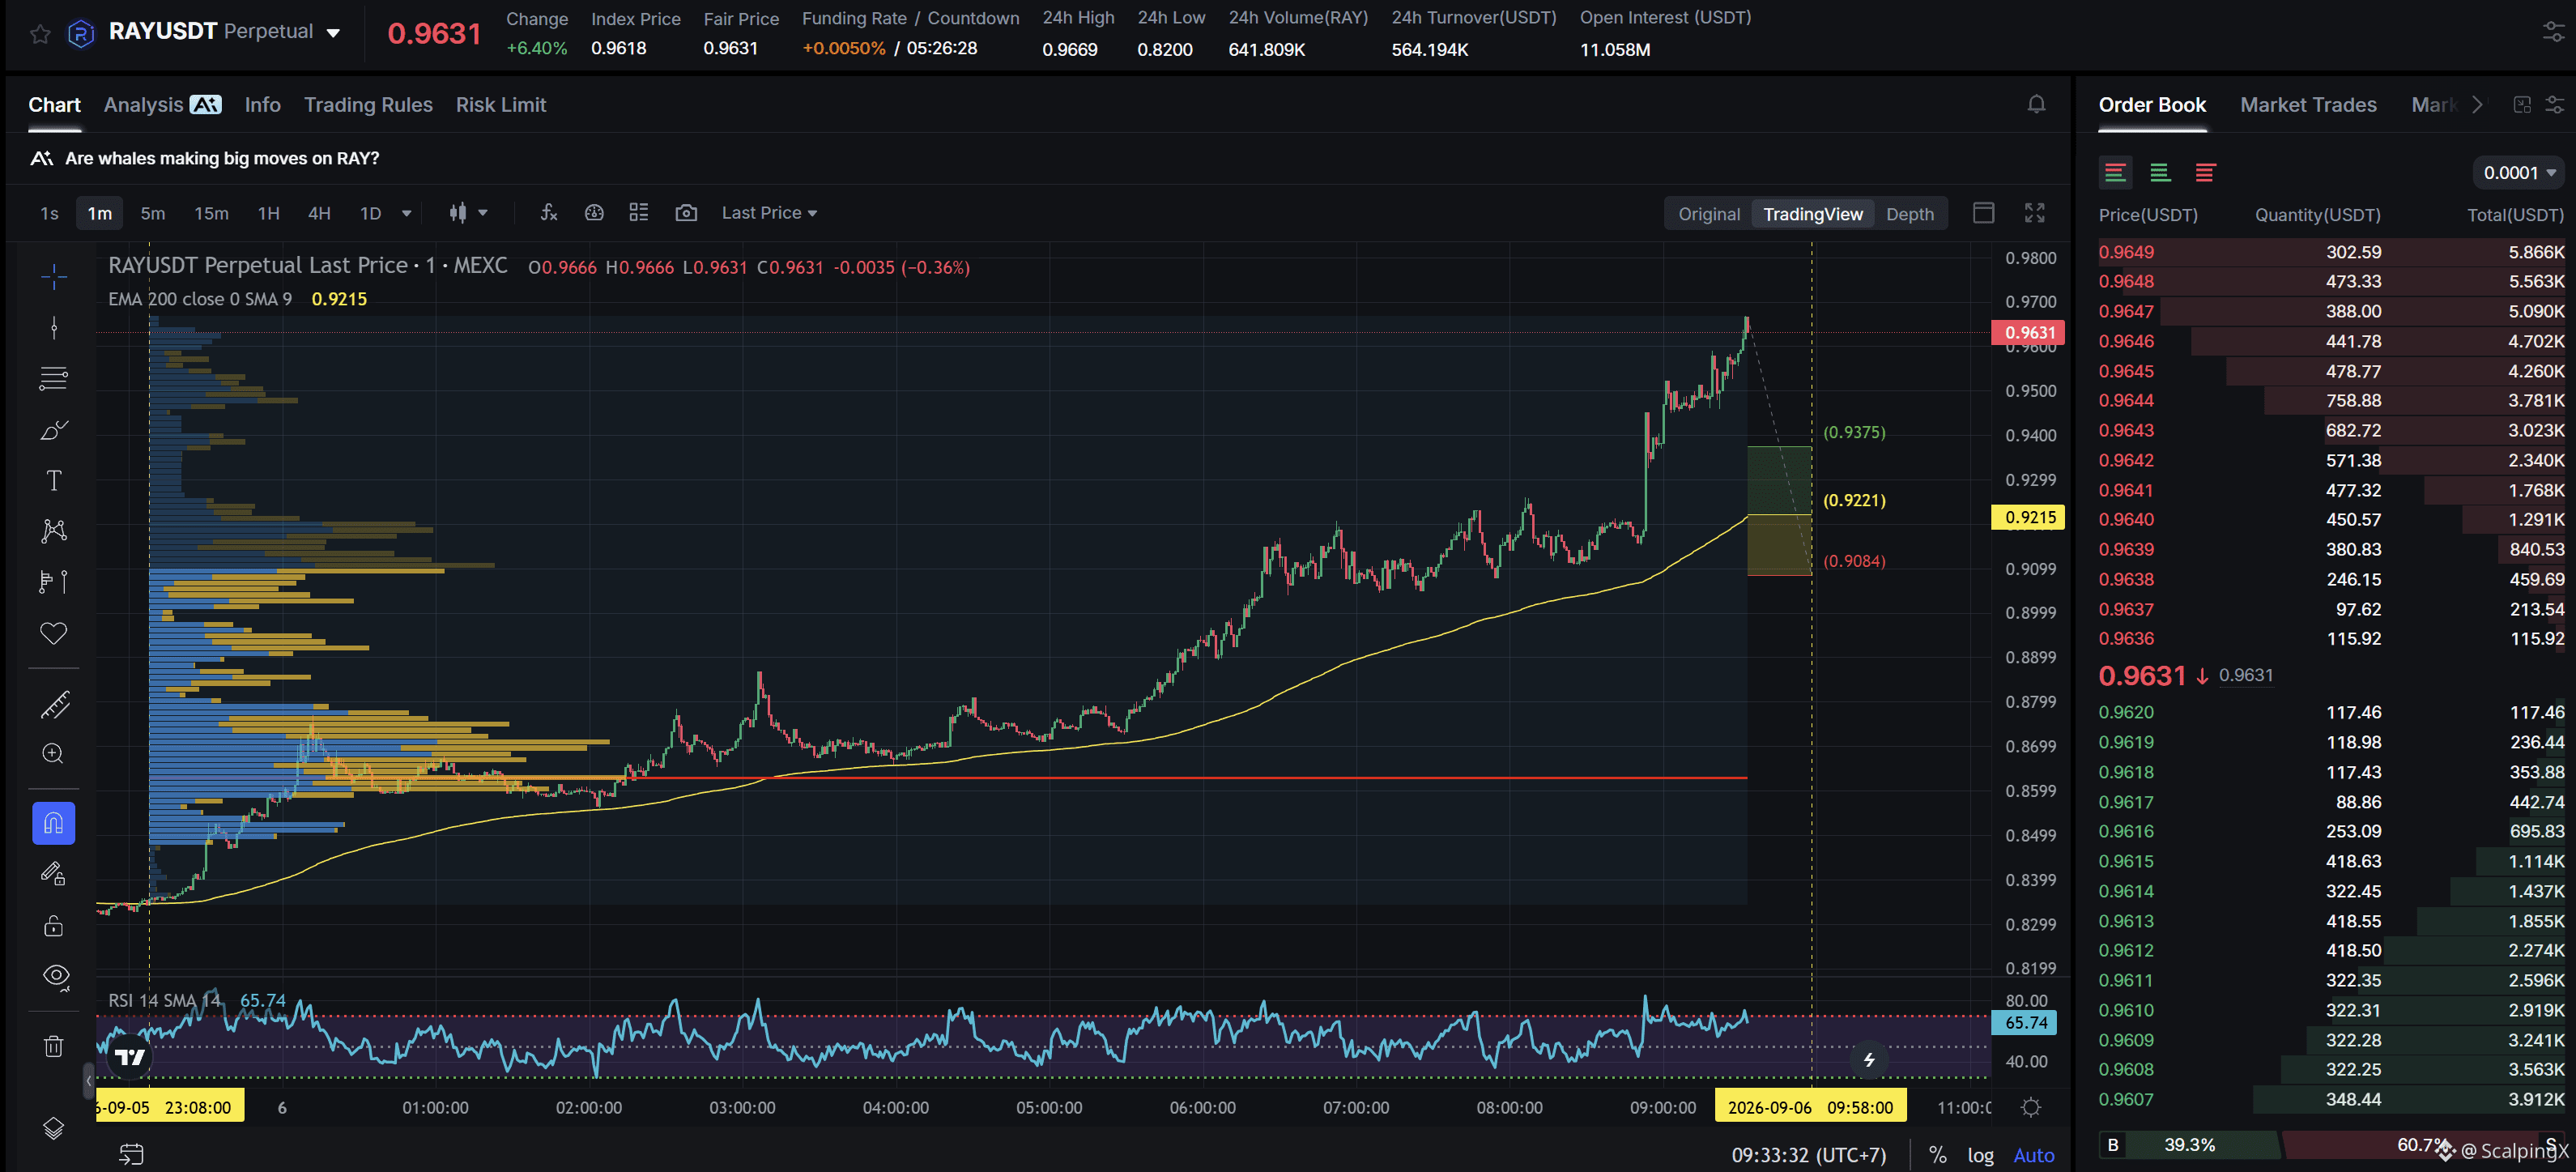Screen dimensions: 2576x1172
Task: Open the Last Price dropdown
Action: [769, 213]
